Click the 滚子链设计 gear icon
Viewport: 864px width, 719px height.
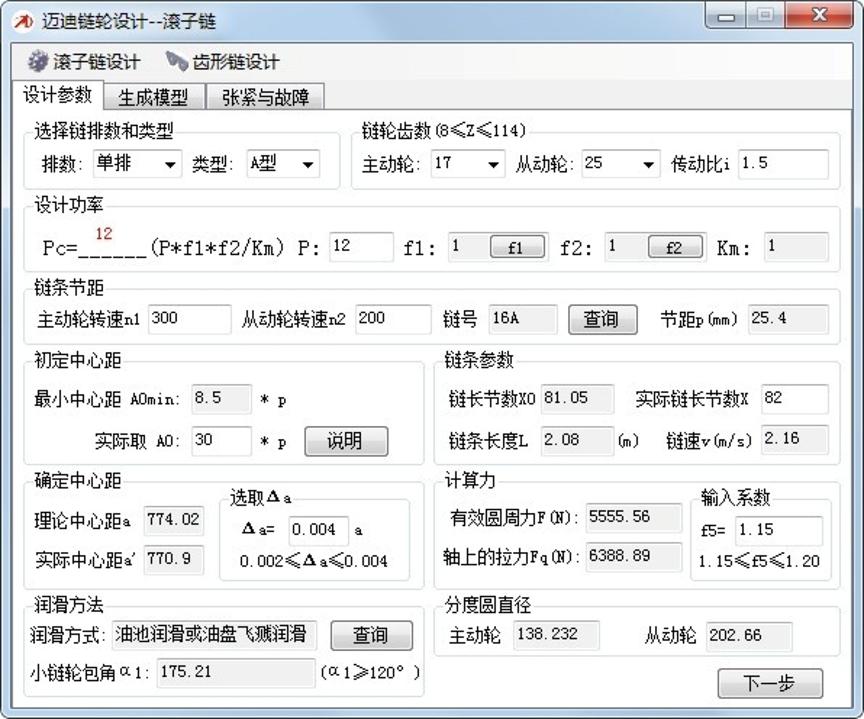[38, 61]
